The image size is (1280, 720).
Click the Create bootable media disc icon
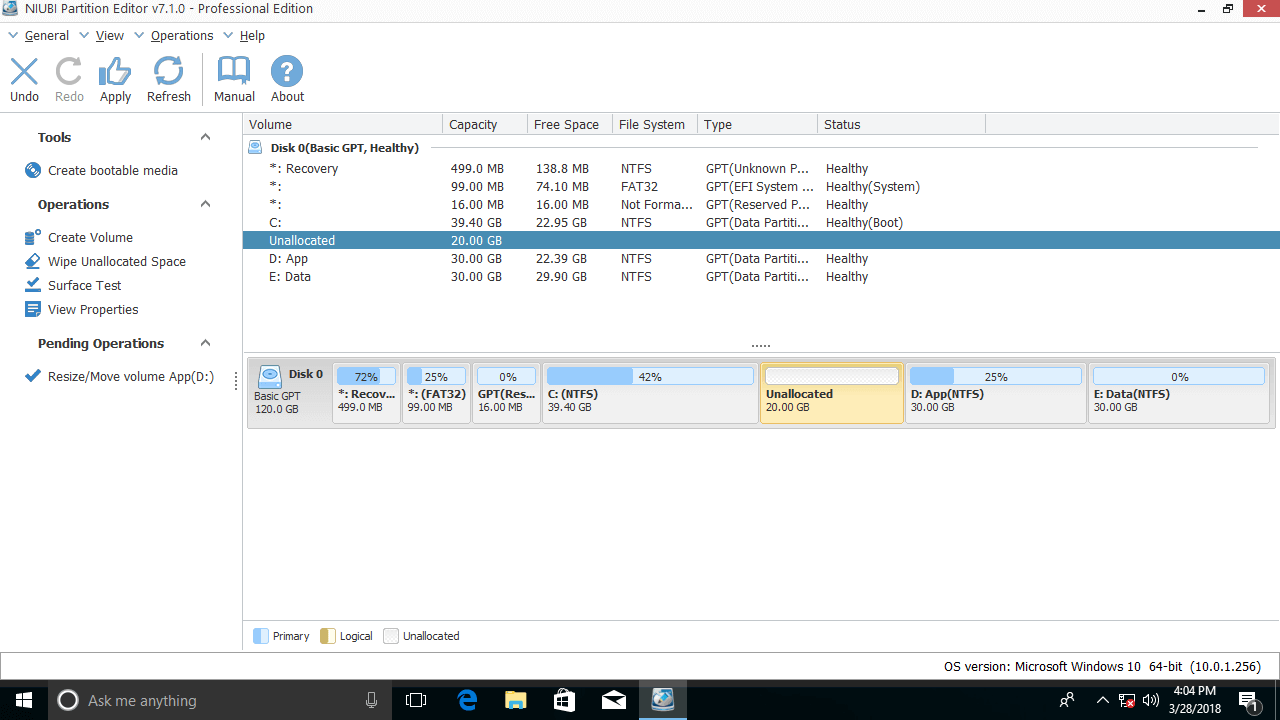coord(33,170)
